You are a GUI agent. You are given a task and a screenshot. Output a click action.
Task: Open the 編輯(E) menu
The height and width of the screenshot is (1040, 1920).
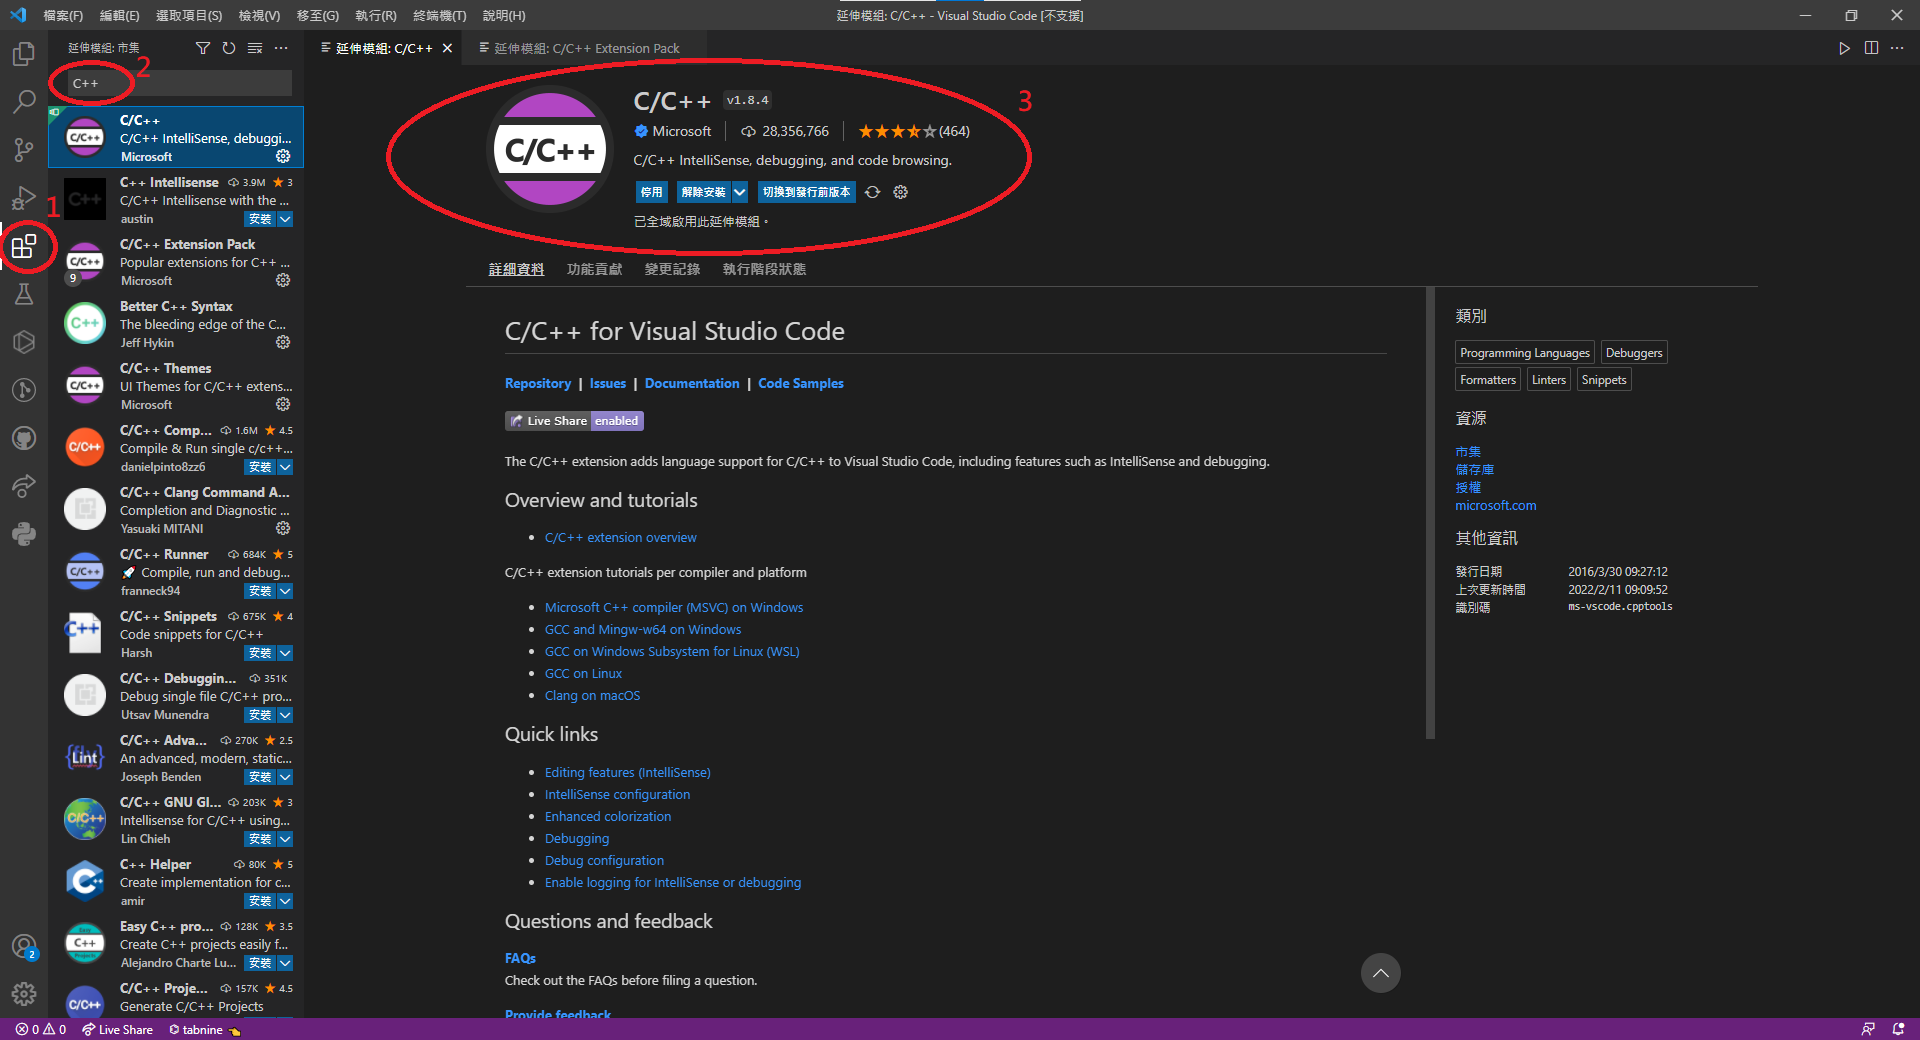click(x=119, y=15)
